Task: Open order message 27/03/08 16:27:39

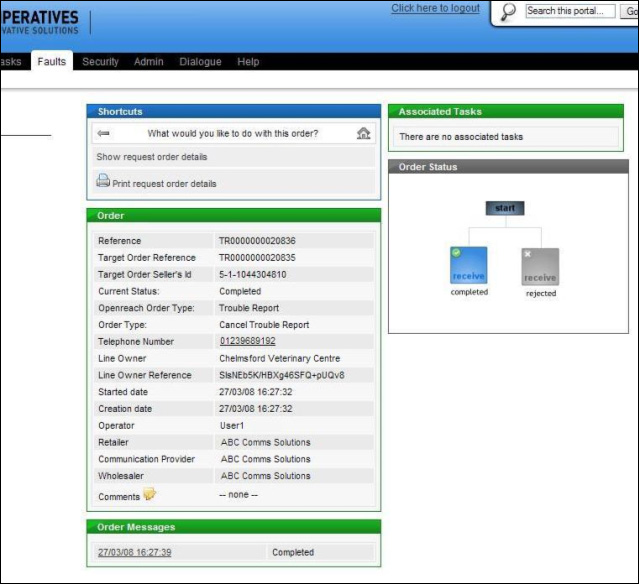Action: (x=134, y=552)
